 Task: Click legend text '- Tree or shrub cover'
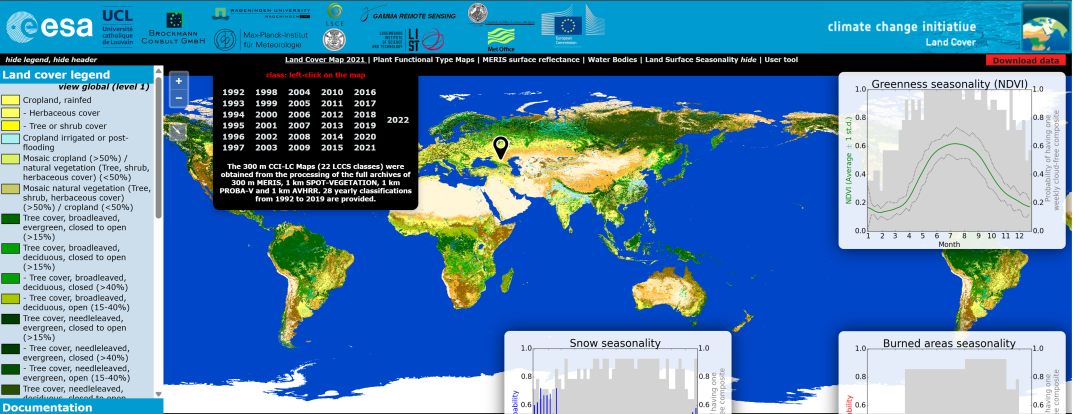(65, 126)
